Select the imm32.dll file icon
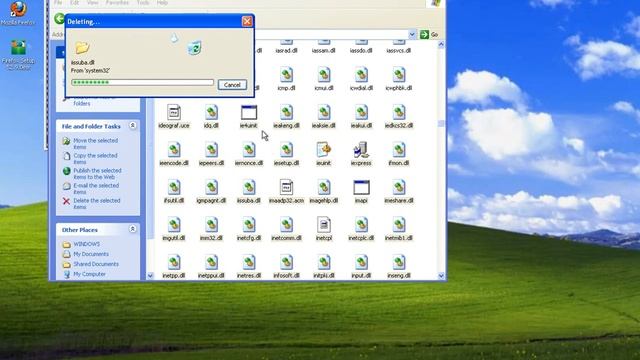This screenshot has width=640, height=360. coord(211,224)
